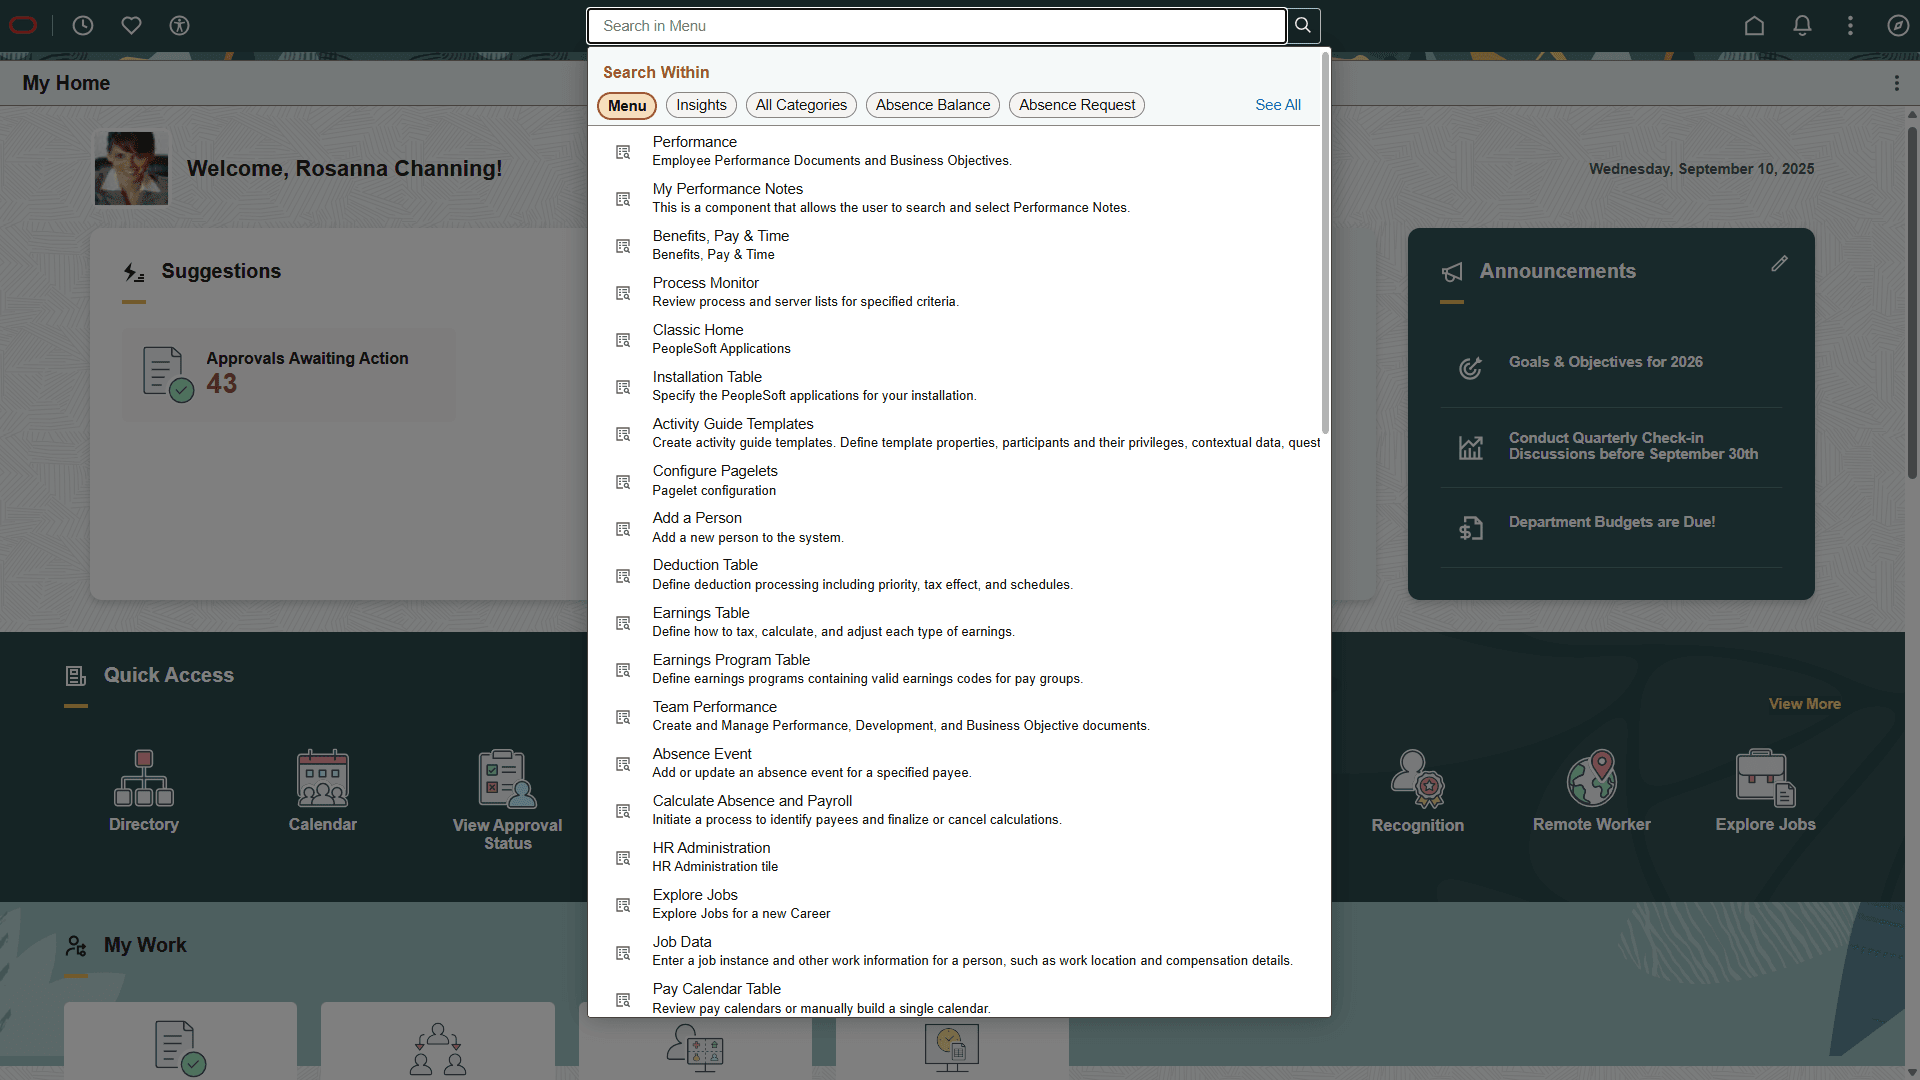The height and width of the screenshot is (1080, 1920).
Task: Click the search dropdown scrollbar
Action: tap(1325, 242)
